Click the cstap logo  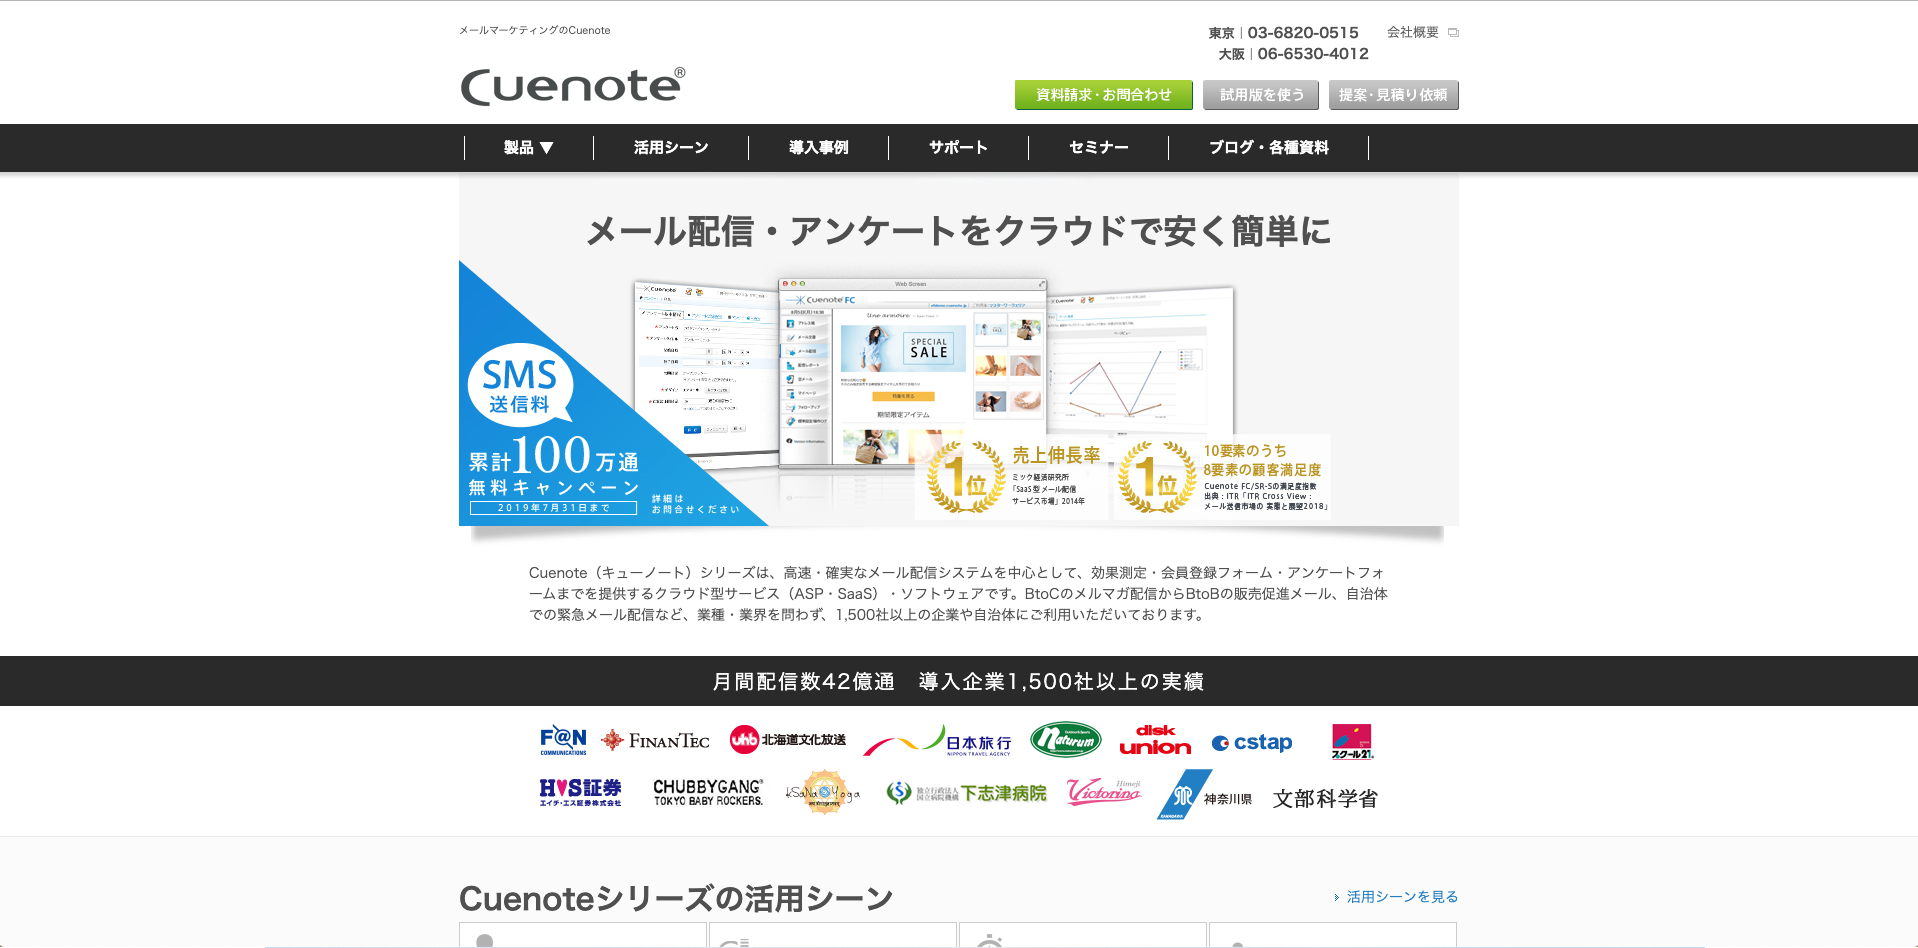pos(1252,742)
